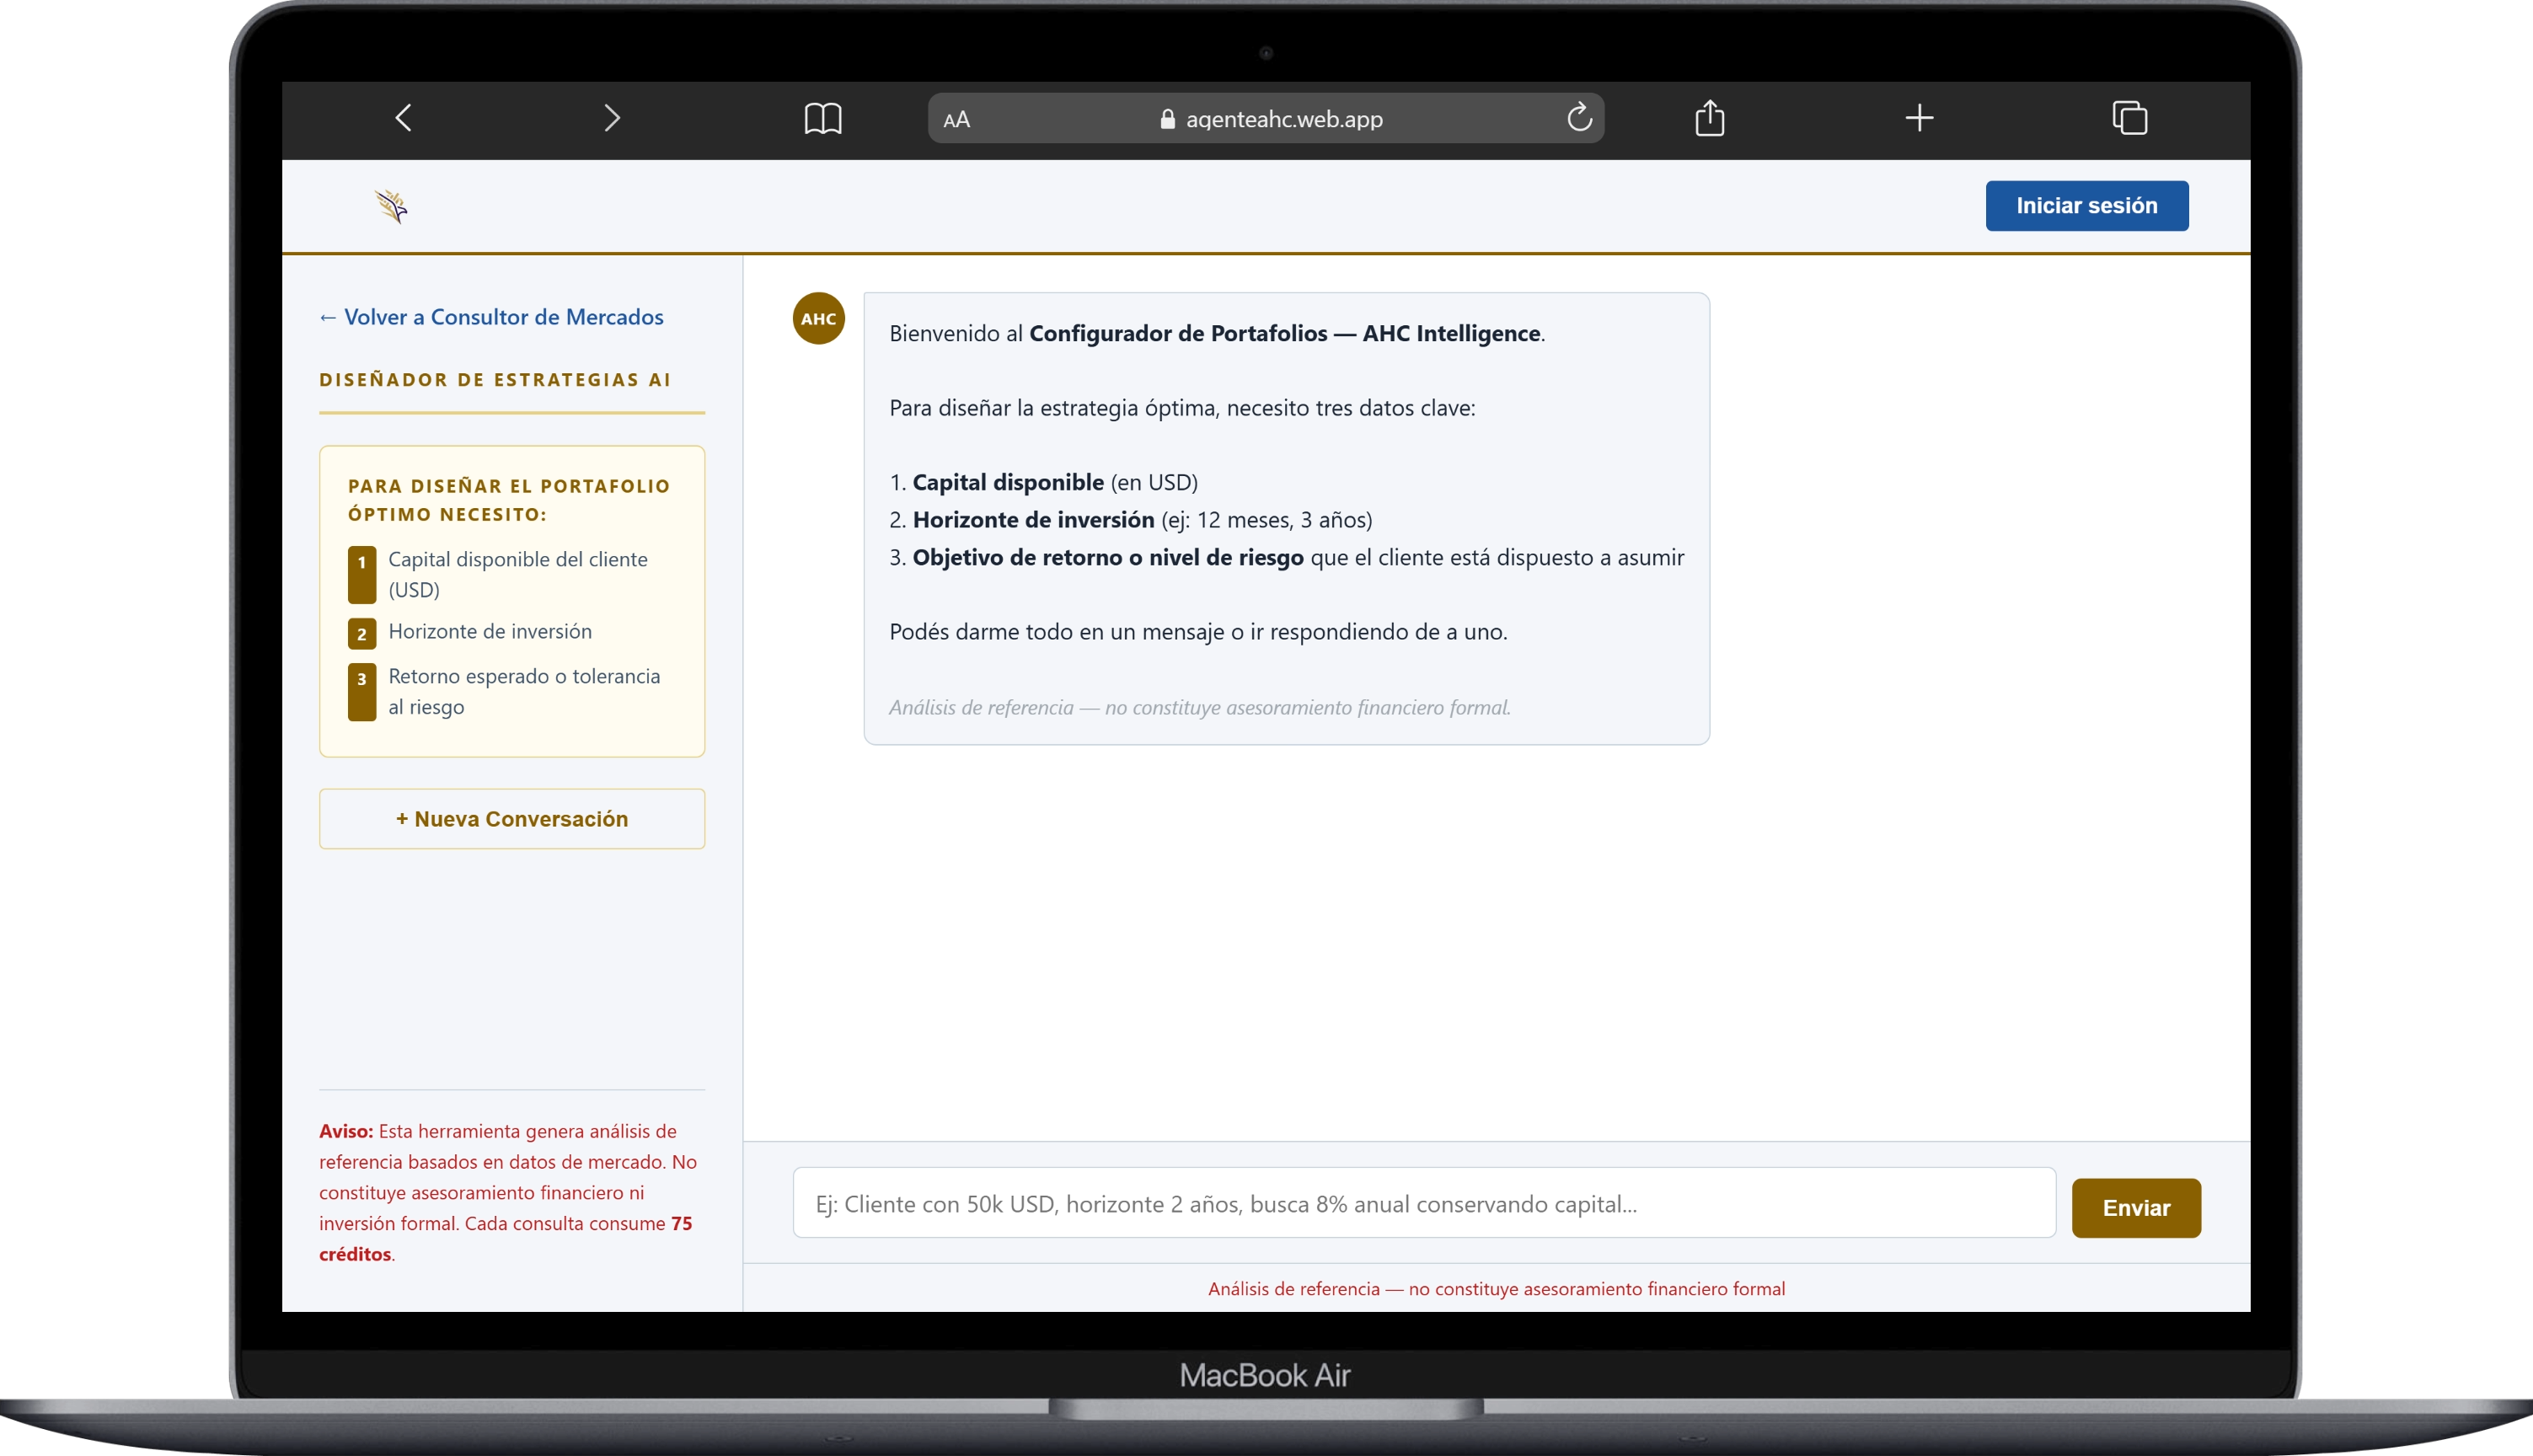2533x1456 pixels.
Task: Select the red '75 créditos' text
Action: [x=506, y=1238]
